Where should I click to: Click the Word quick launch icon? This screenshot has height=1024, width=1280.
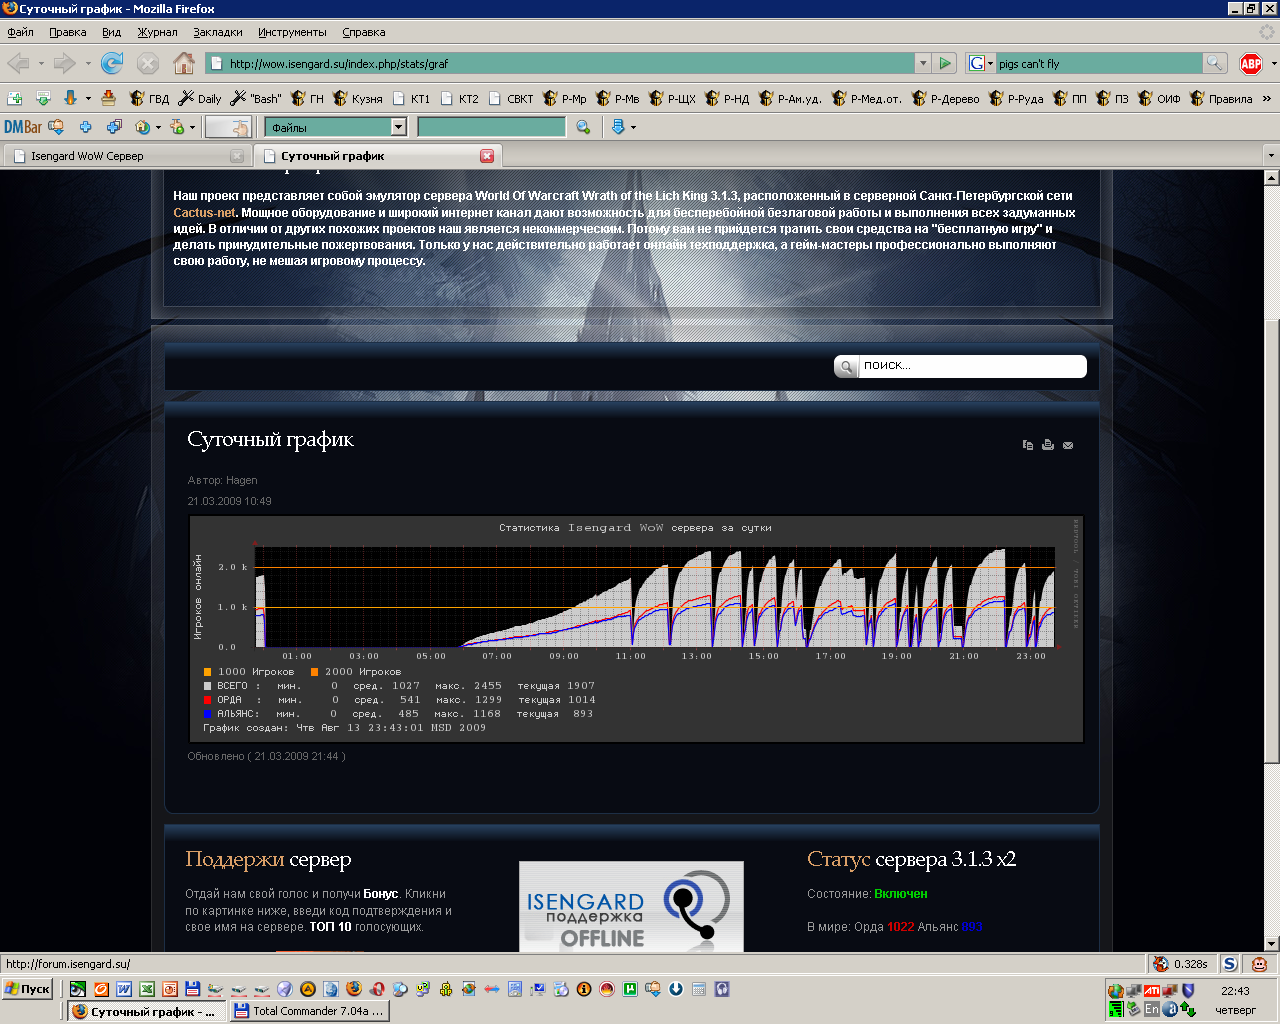[124, 989]
